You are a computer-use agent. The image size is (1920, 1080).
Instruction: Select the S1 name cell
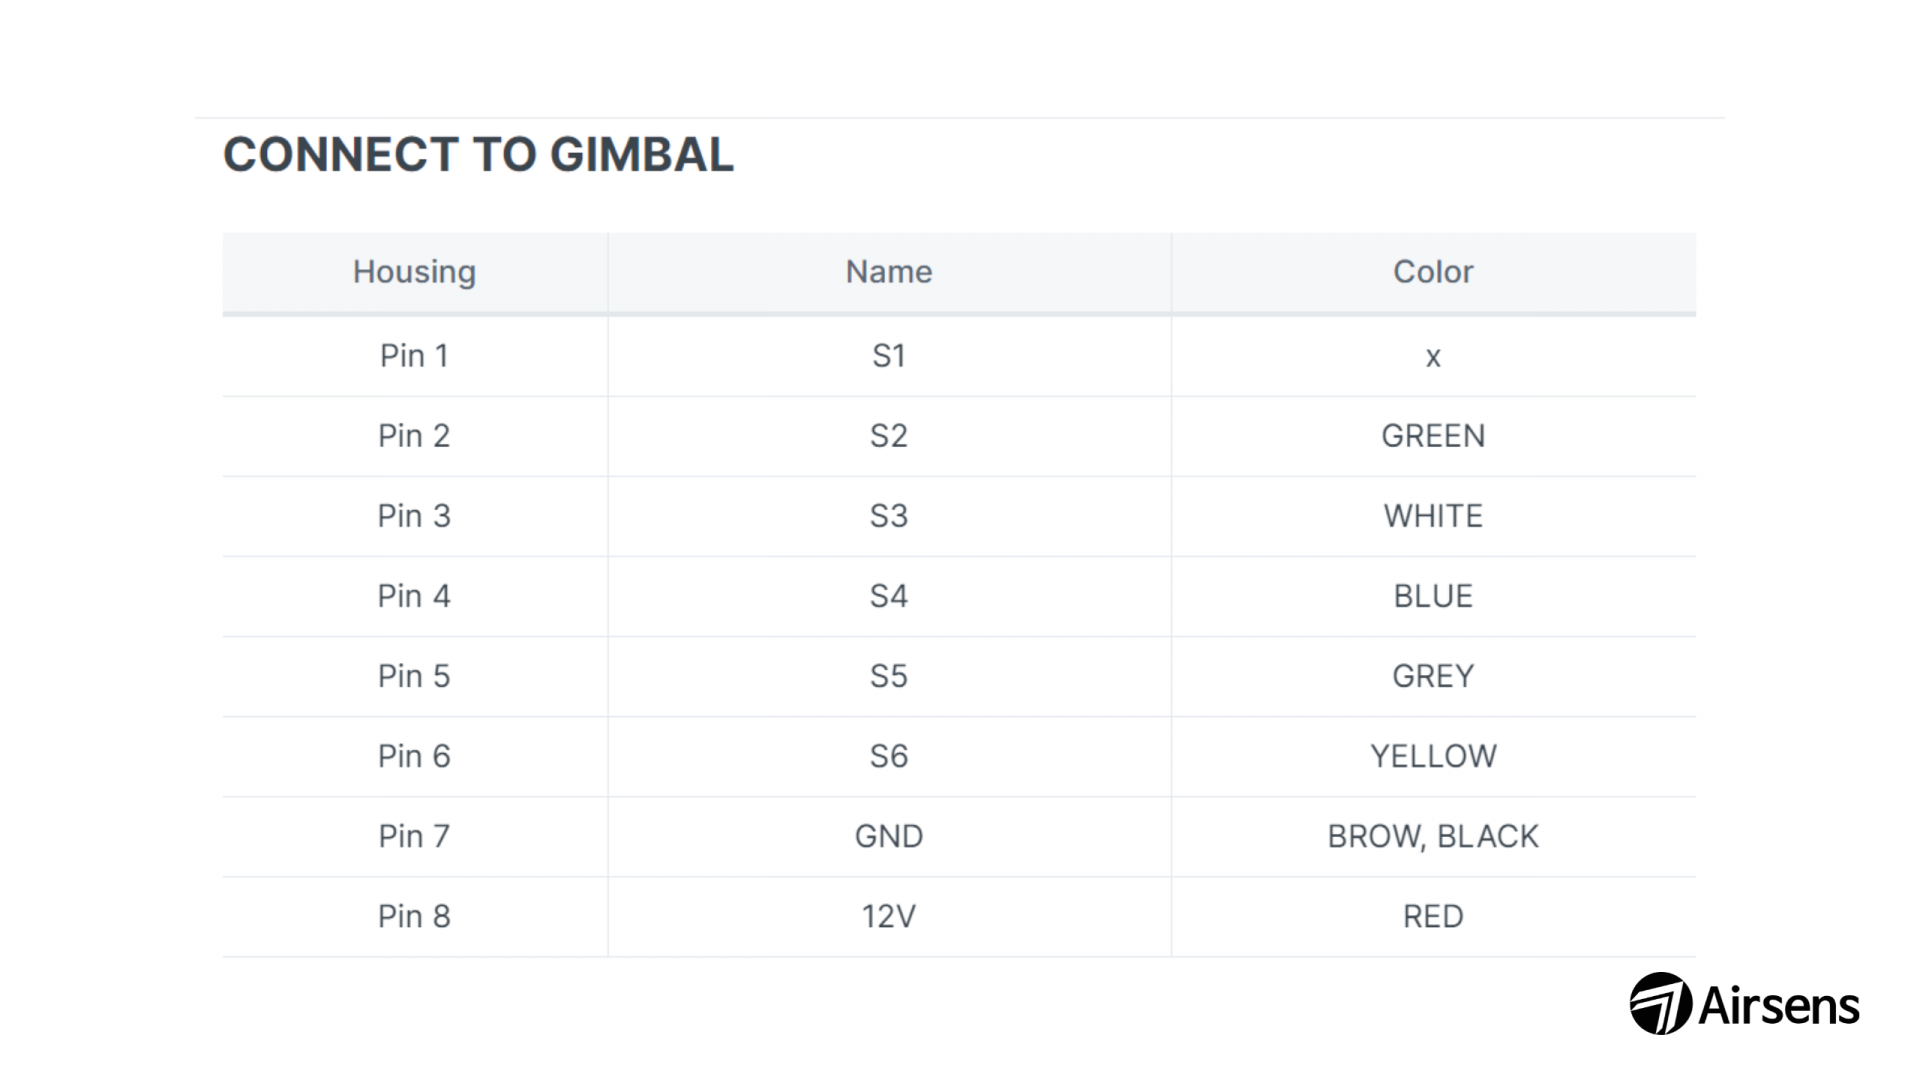(x=889, y=356)
